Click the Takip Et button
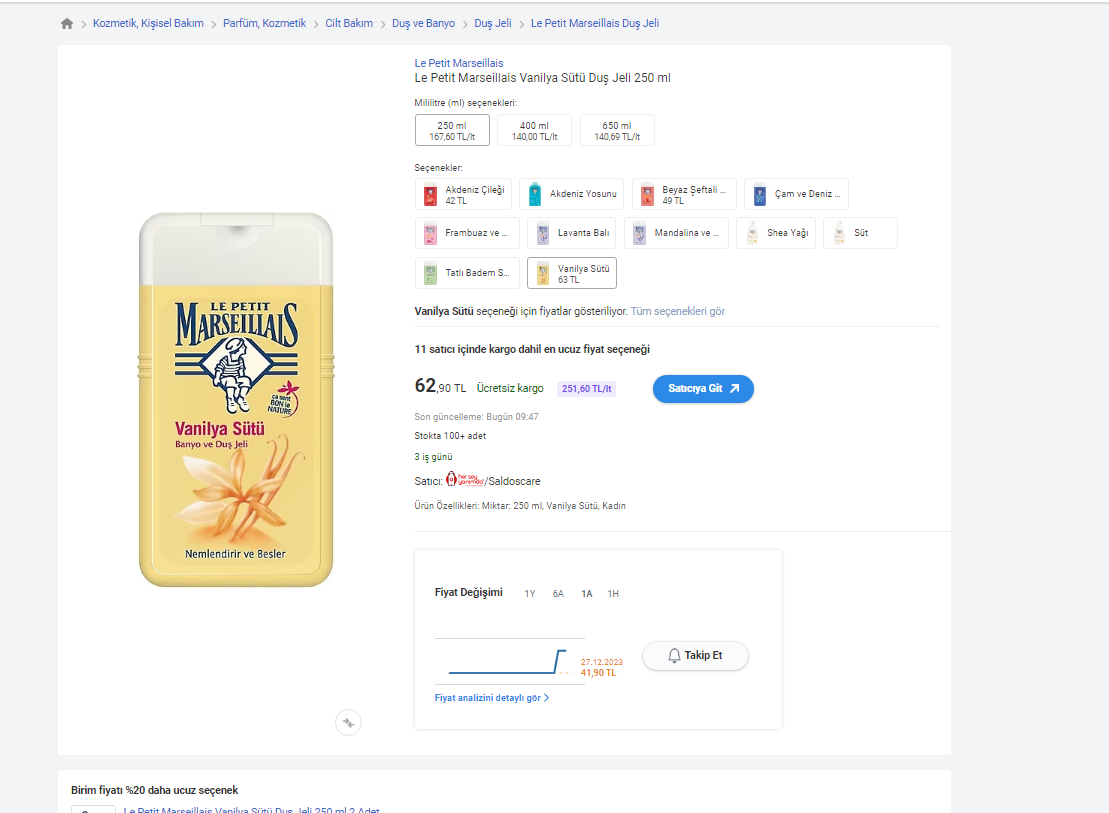Image resolution: width=1109 pixels, height=813 pixels. tap(695, 655)
